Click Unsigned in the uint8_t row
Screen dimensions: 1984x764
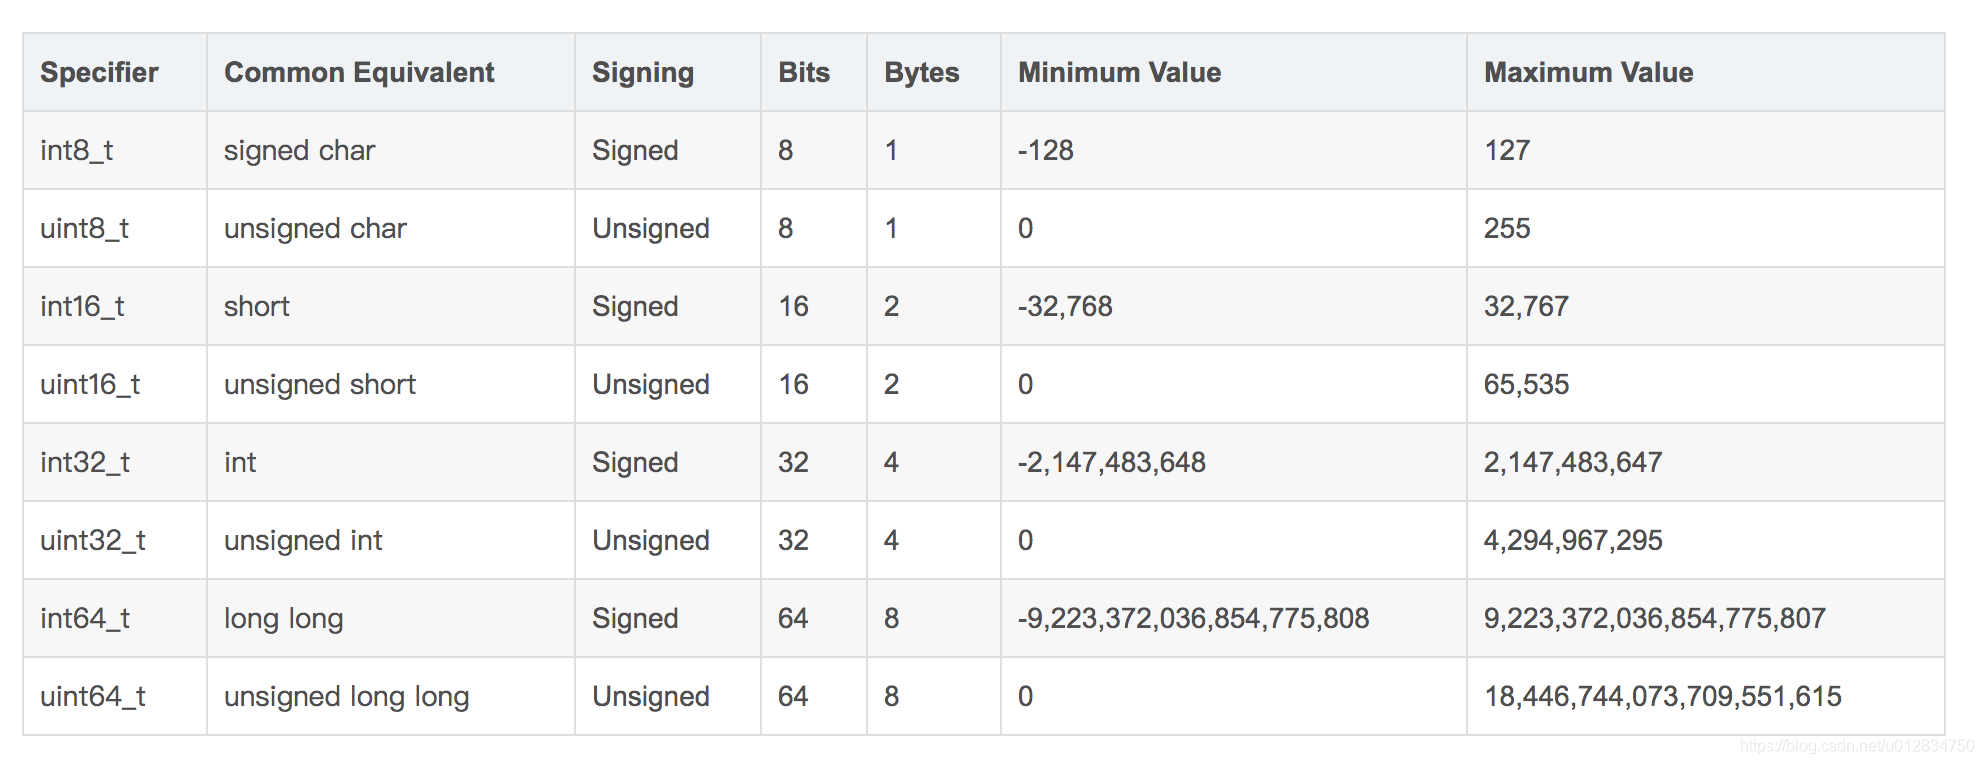pos(651,228)
